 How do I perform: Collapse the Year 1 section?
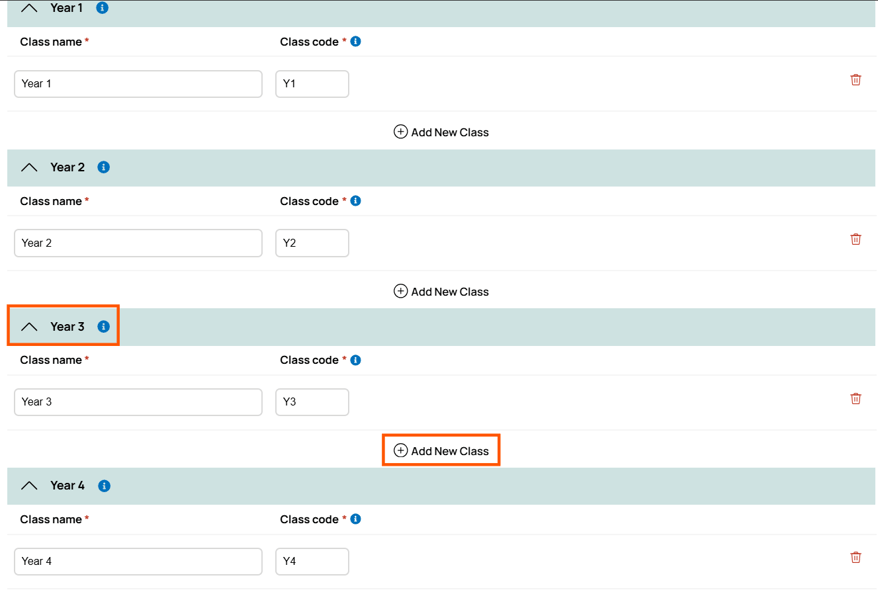pyautogui.click(x=29, y=8)
